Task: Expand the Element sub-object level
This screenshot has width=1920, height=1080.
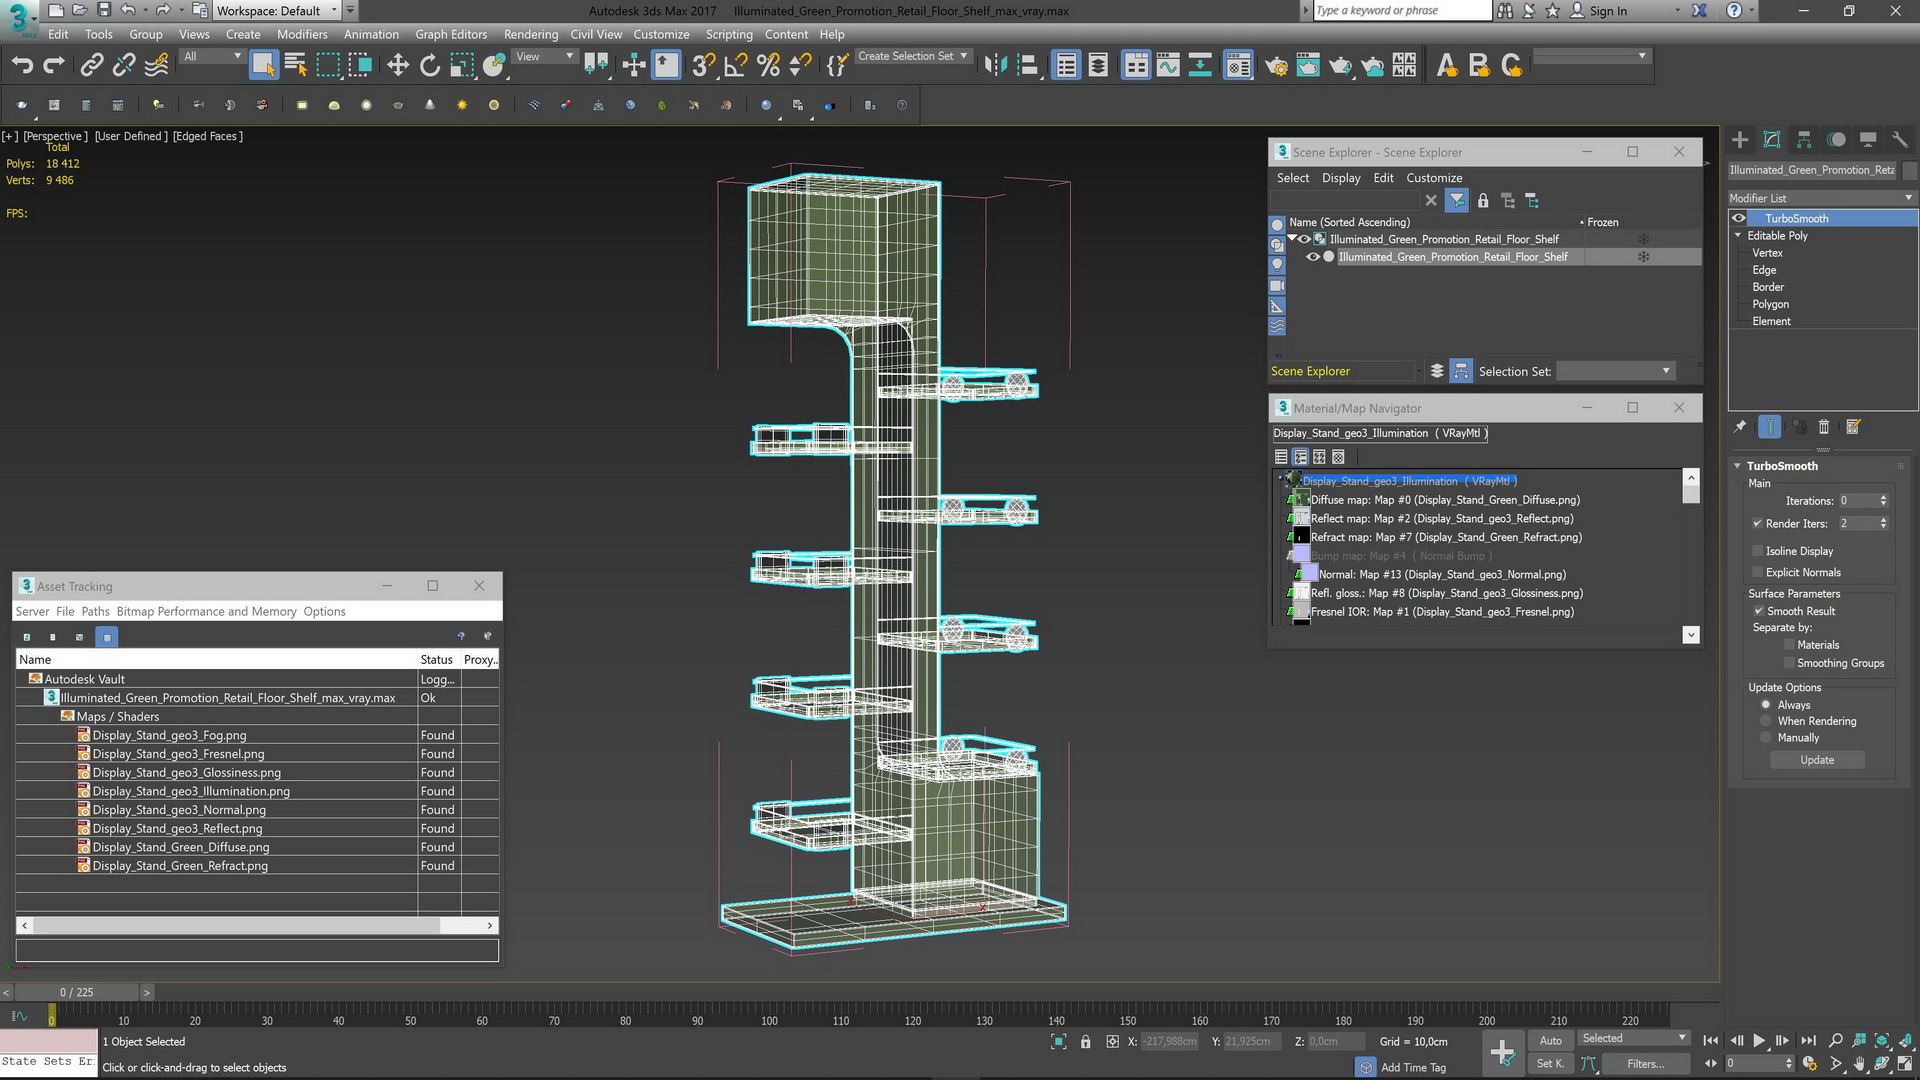Action: 1772,320
